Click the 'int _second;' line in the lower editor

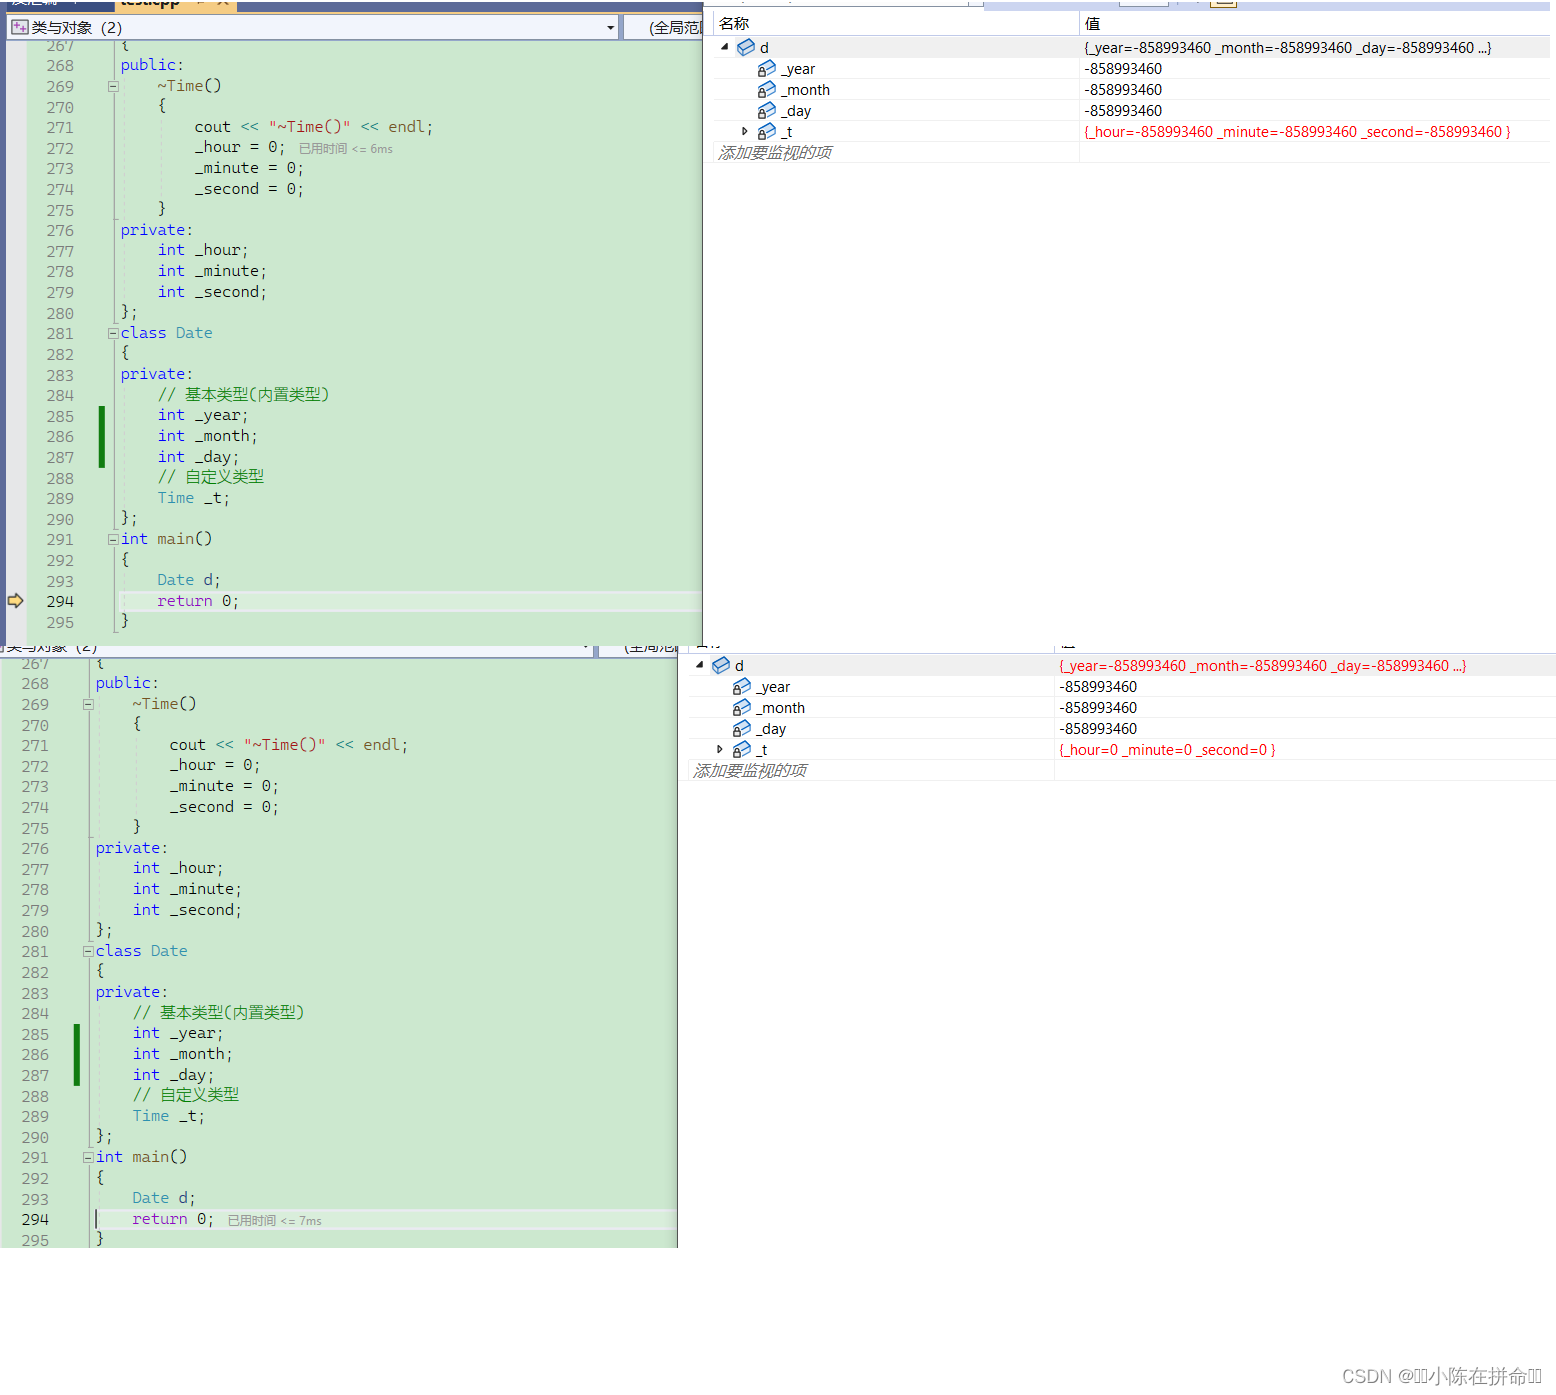tap(187, 910)
